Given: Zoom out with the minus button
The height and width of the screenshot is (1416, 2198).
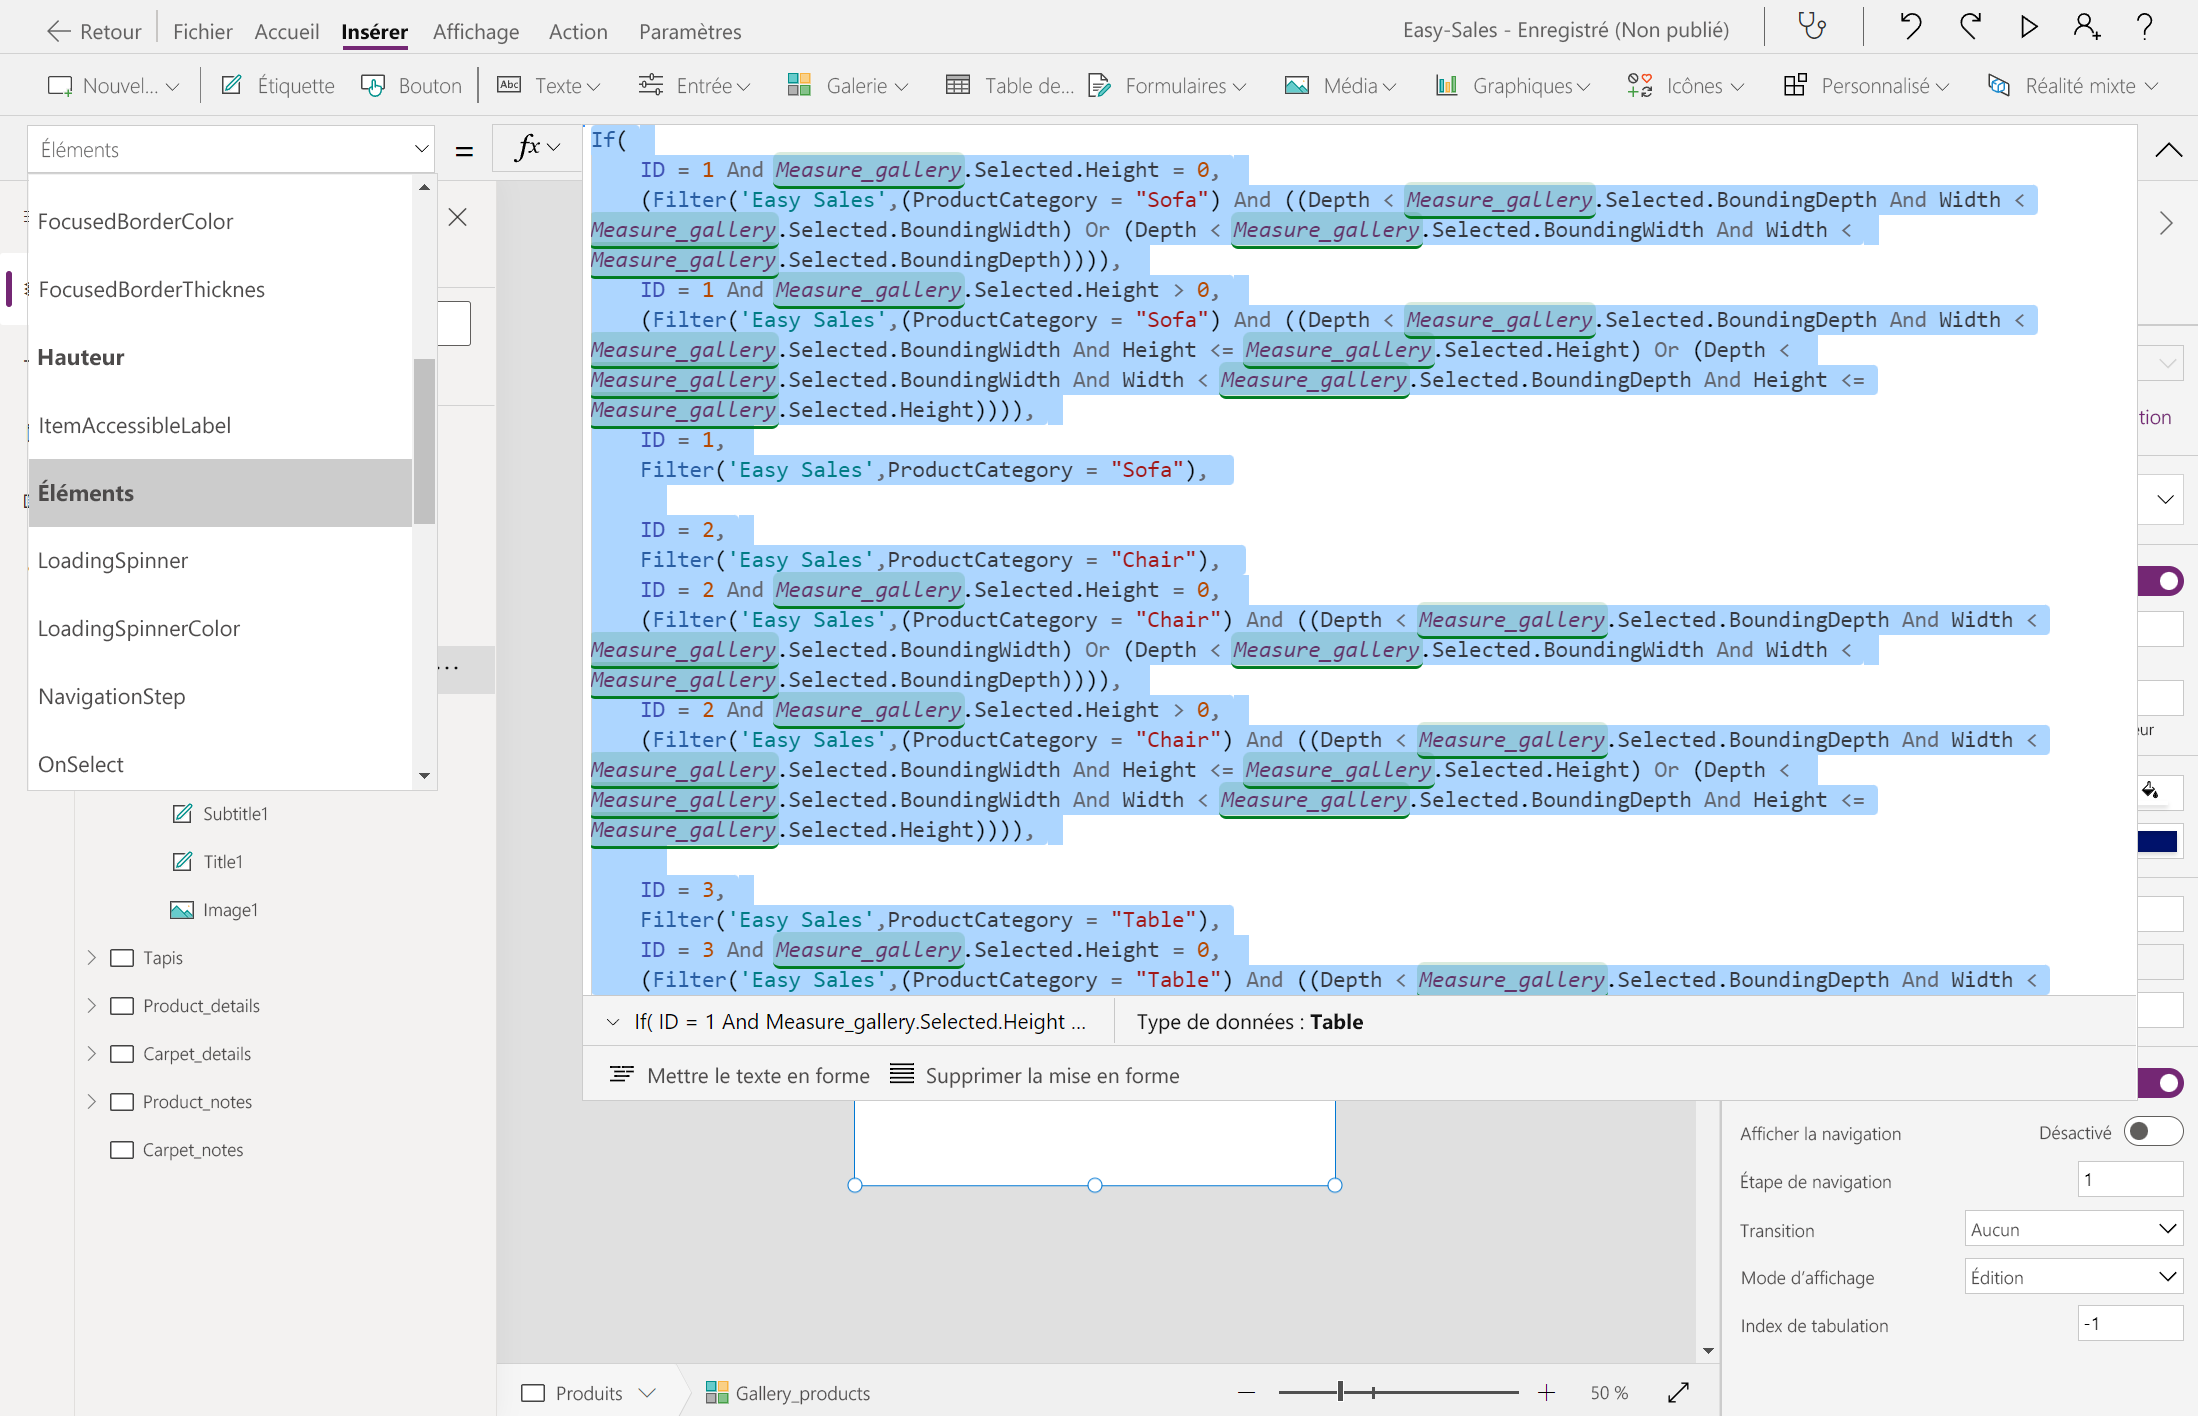Looking at the screenshot, I should click(x=1246, y=1392).
